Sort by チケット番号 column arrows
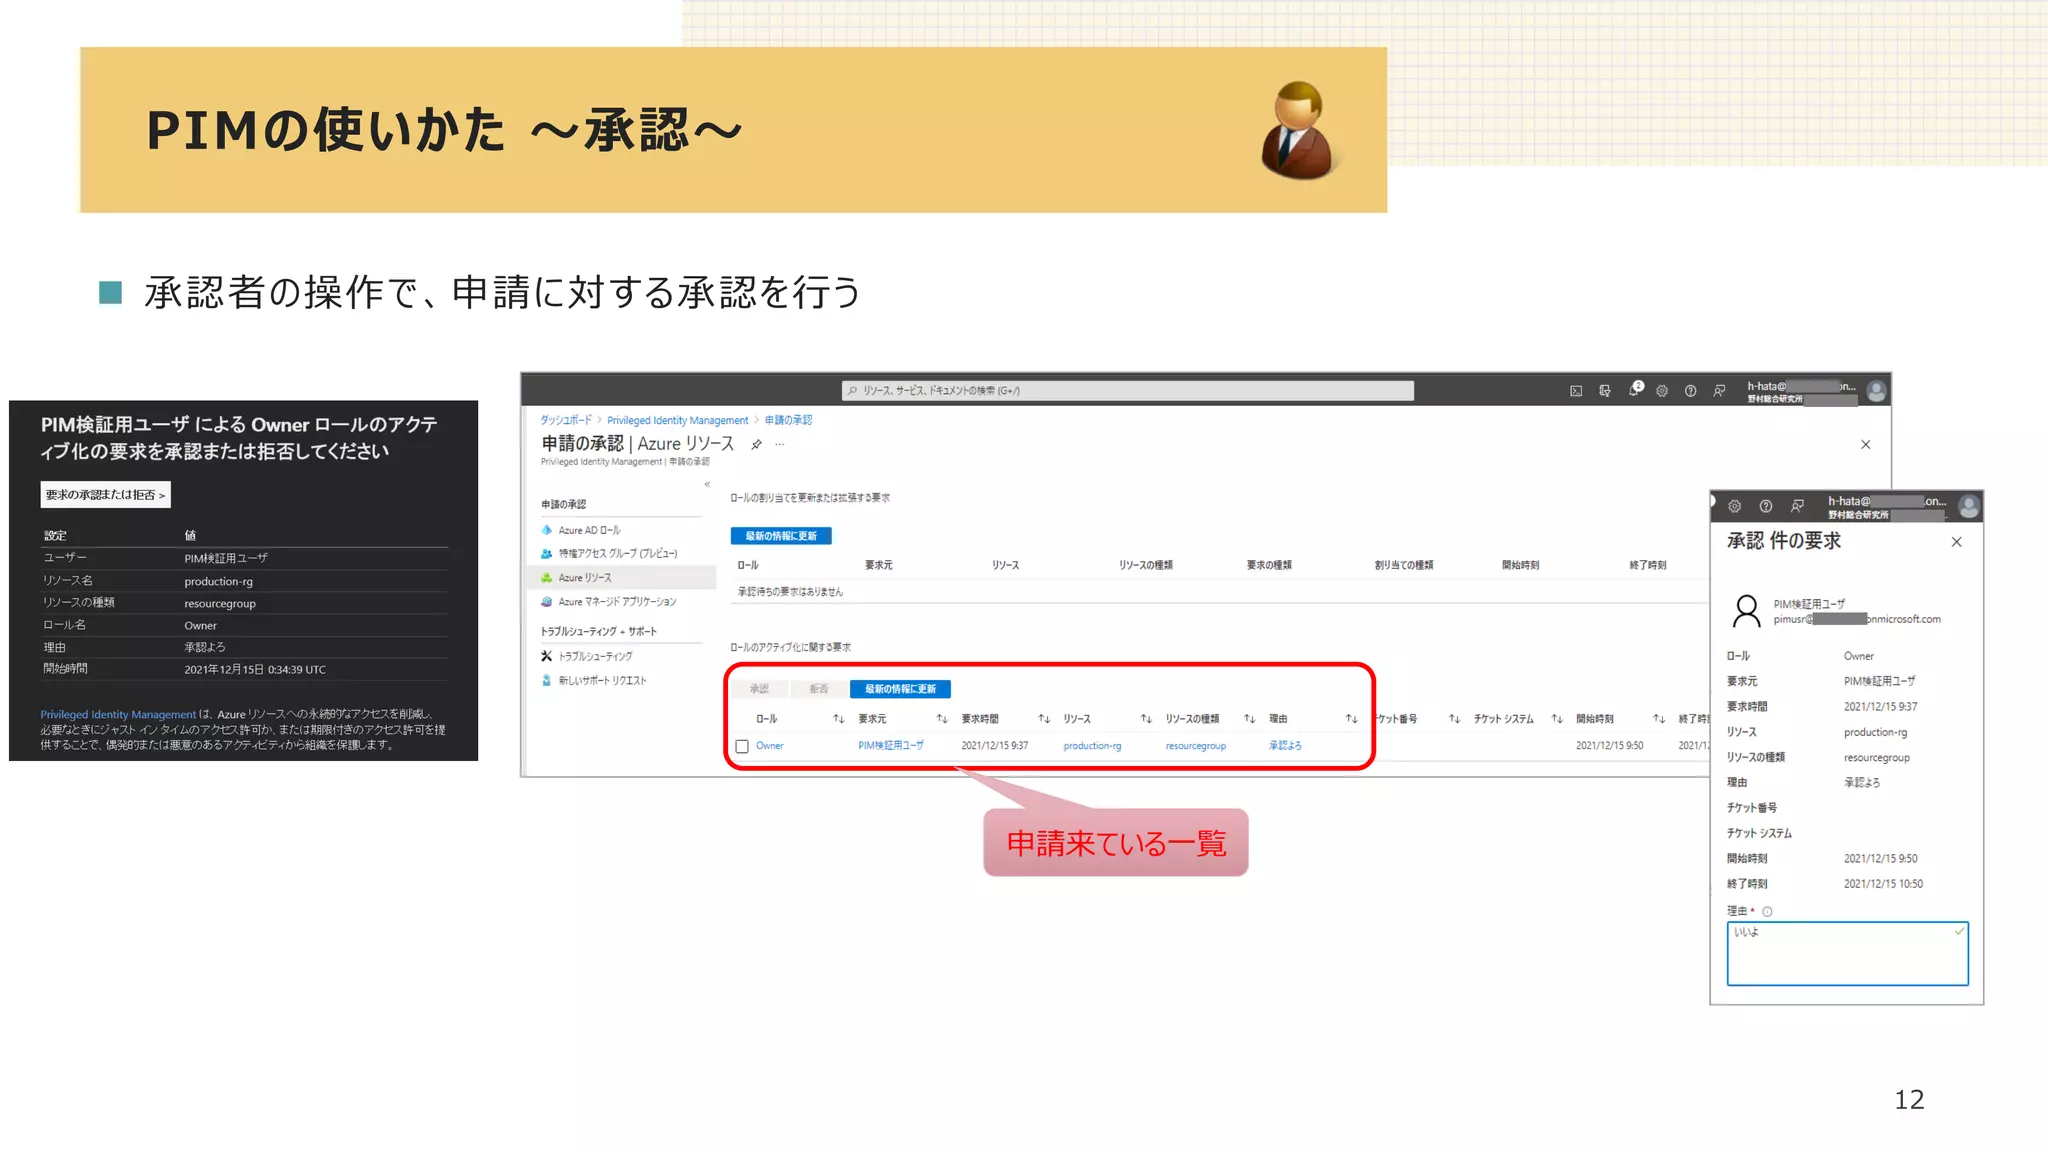Image resolution: width=2048 pixels, height=1152 pixels. click(1454, 719)
